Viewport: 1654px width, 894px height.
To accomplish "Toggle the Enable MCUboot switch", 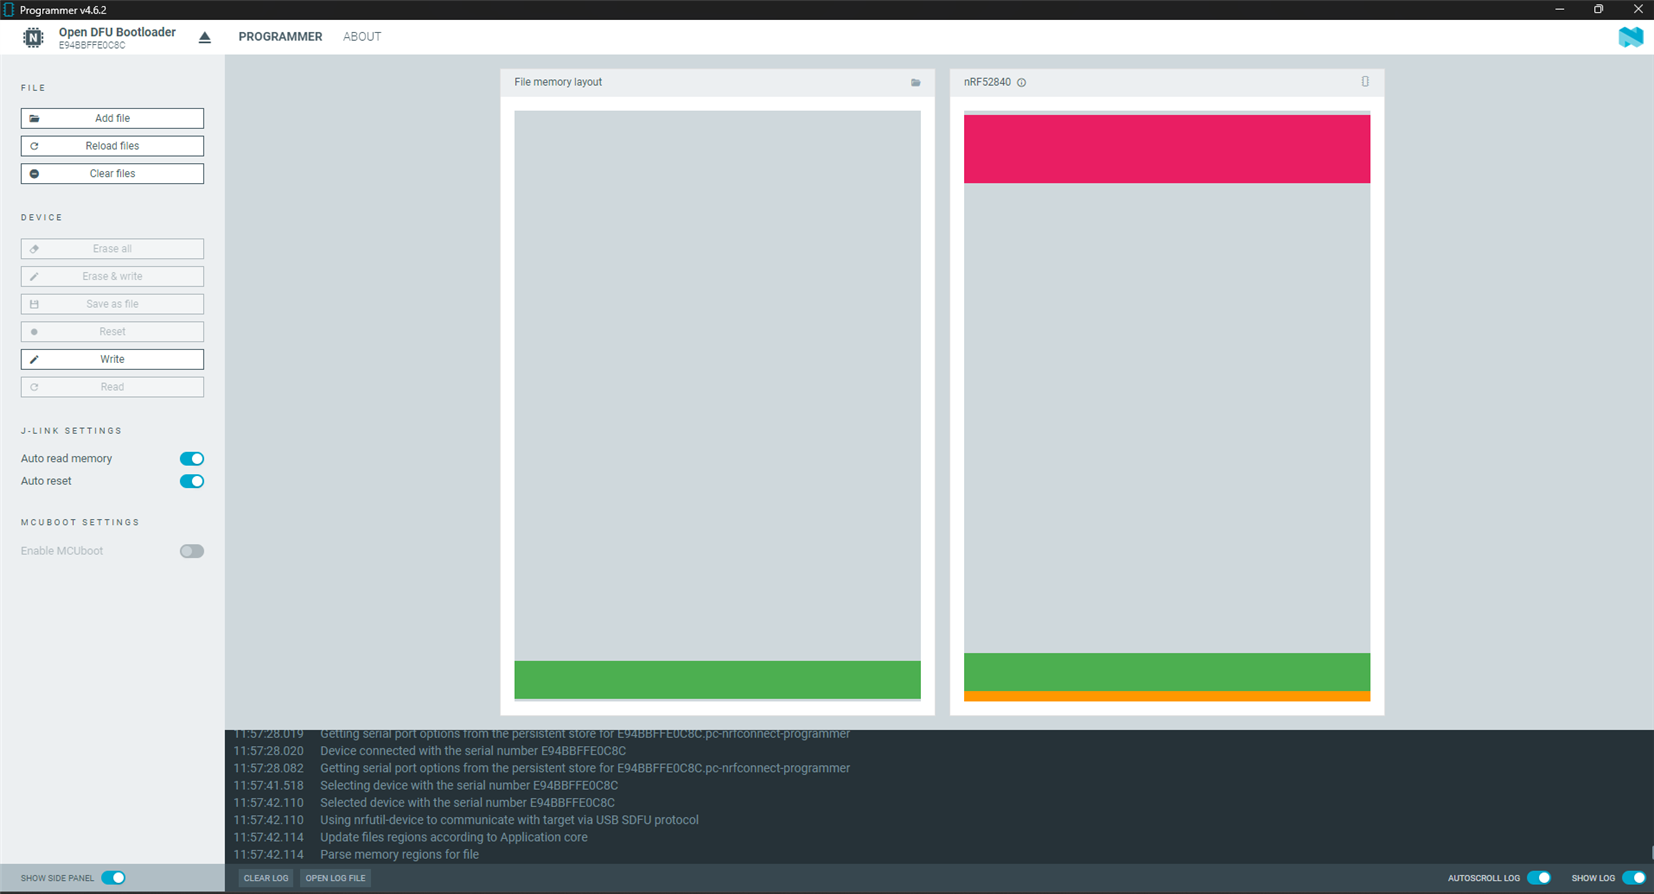I will (192, 551).
